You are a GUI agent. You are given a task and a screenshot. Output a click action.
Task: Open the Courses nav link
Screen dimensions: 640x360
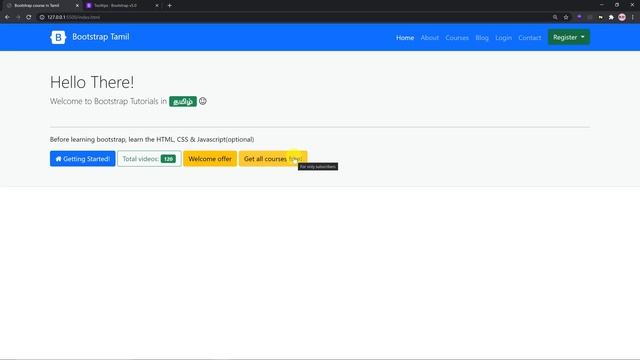[x=457, y=38]
